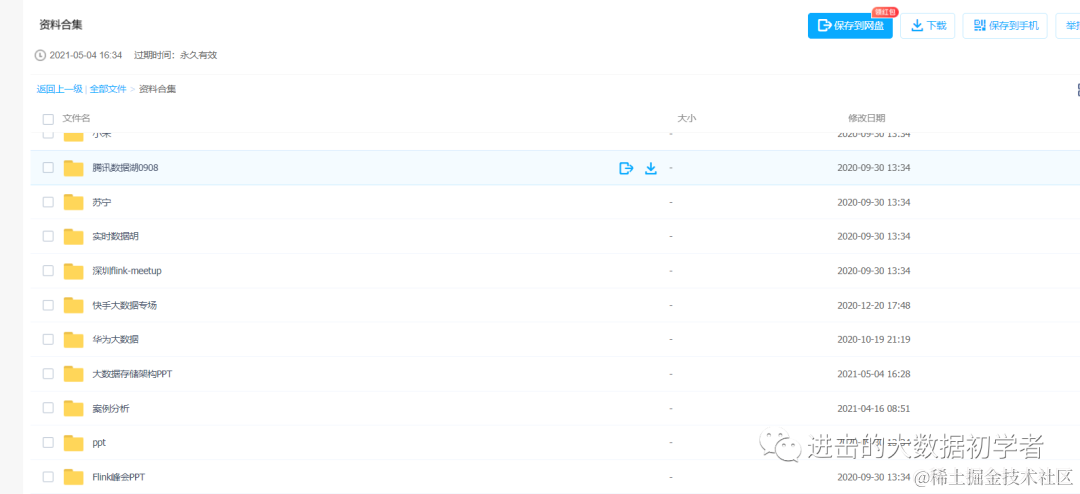Click the 下载 button
Screen dimensions: 1080x494
pos(928,25)
